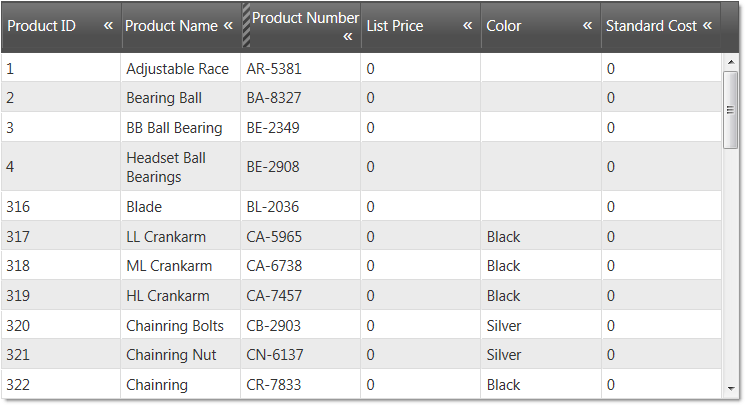Image resolution: width=745 pixels, height=405 pixels.
Task: Sort by the List Price header
Action: (395, 26)
